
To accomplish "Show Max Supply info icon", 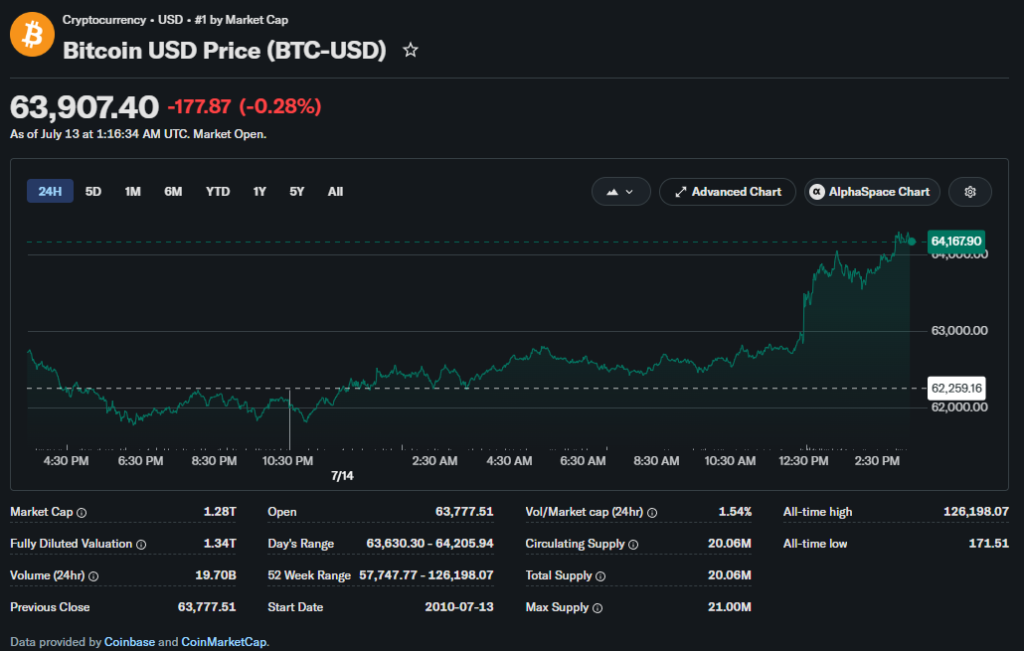I will tap(597, 608).
